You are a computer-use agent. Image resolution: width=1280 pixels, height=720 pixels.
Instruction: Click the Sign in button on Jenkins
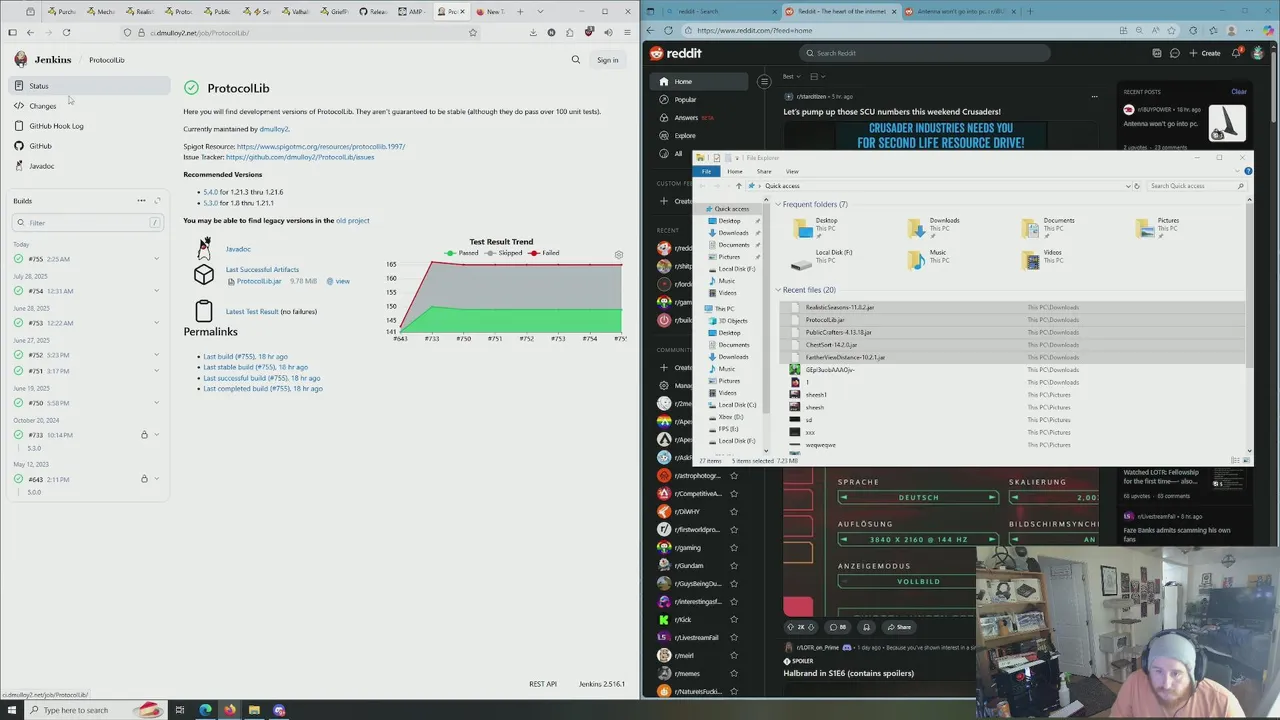click(607, 60)
